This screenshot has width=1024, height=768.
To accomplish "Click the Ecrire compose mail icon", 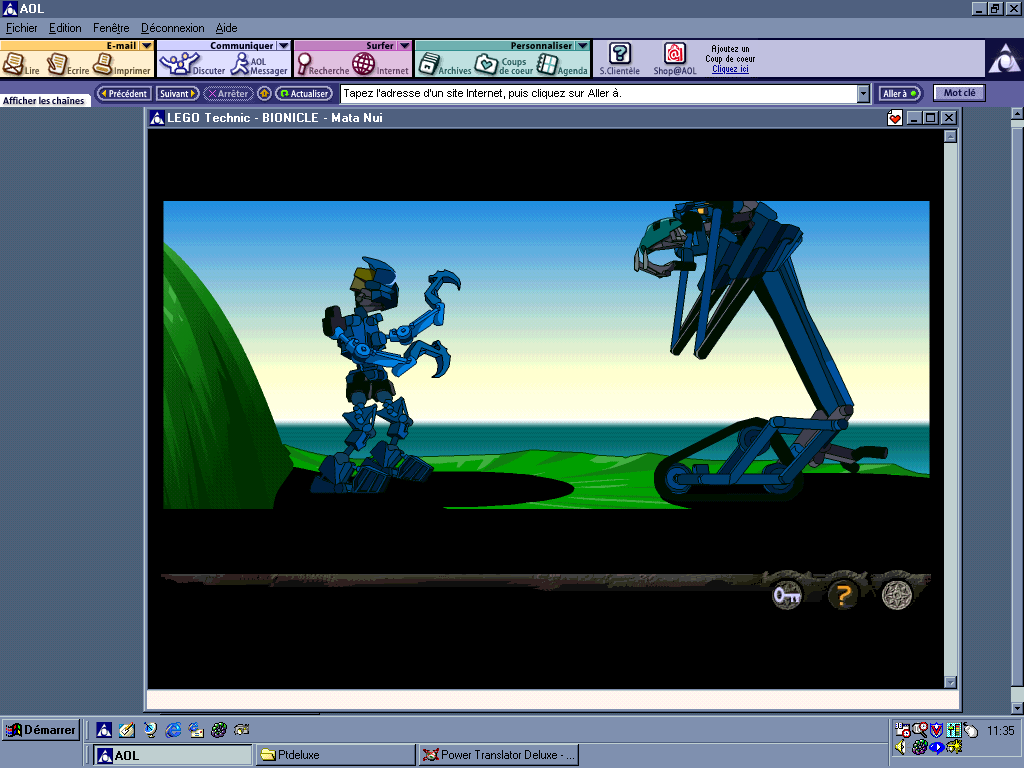I will pyautogui.click(x=67, y=65).
